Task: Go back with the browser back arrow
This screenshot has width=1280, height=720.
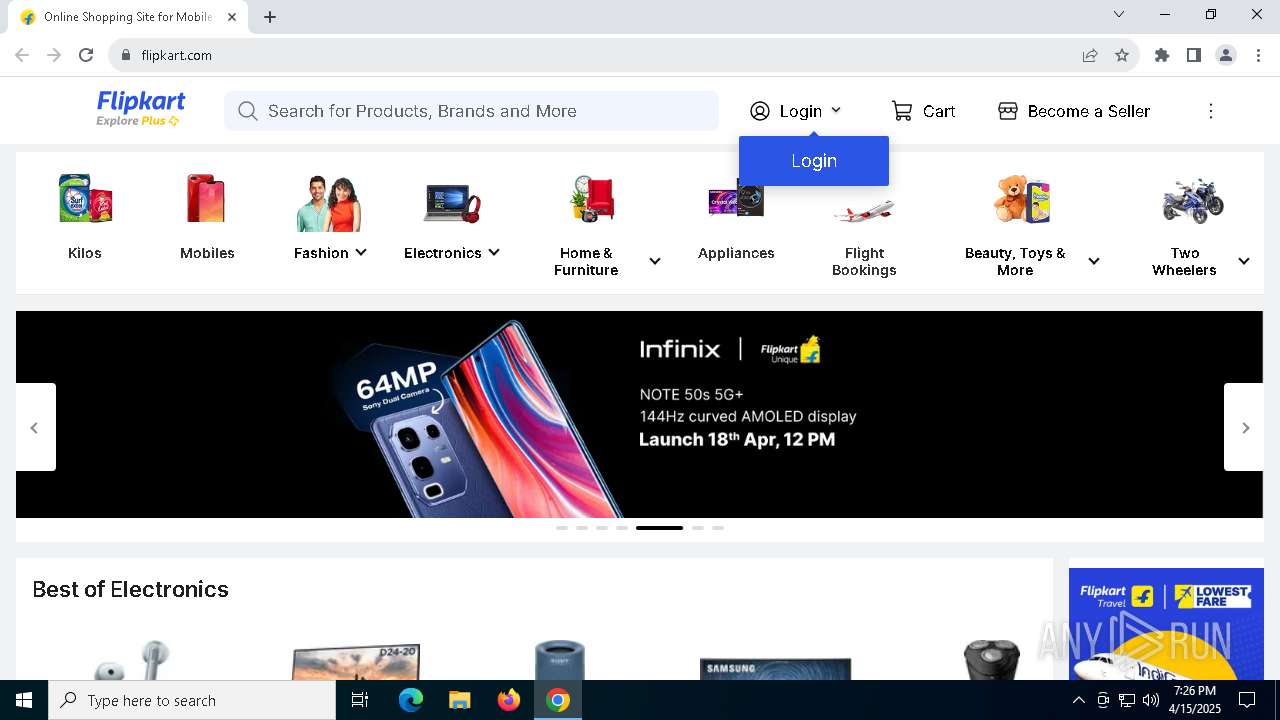Action: (x=22, y=55)
